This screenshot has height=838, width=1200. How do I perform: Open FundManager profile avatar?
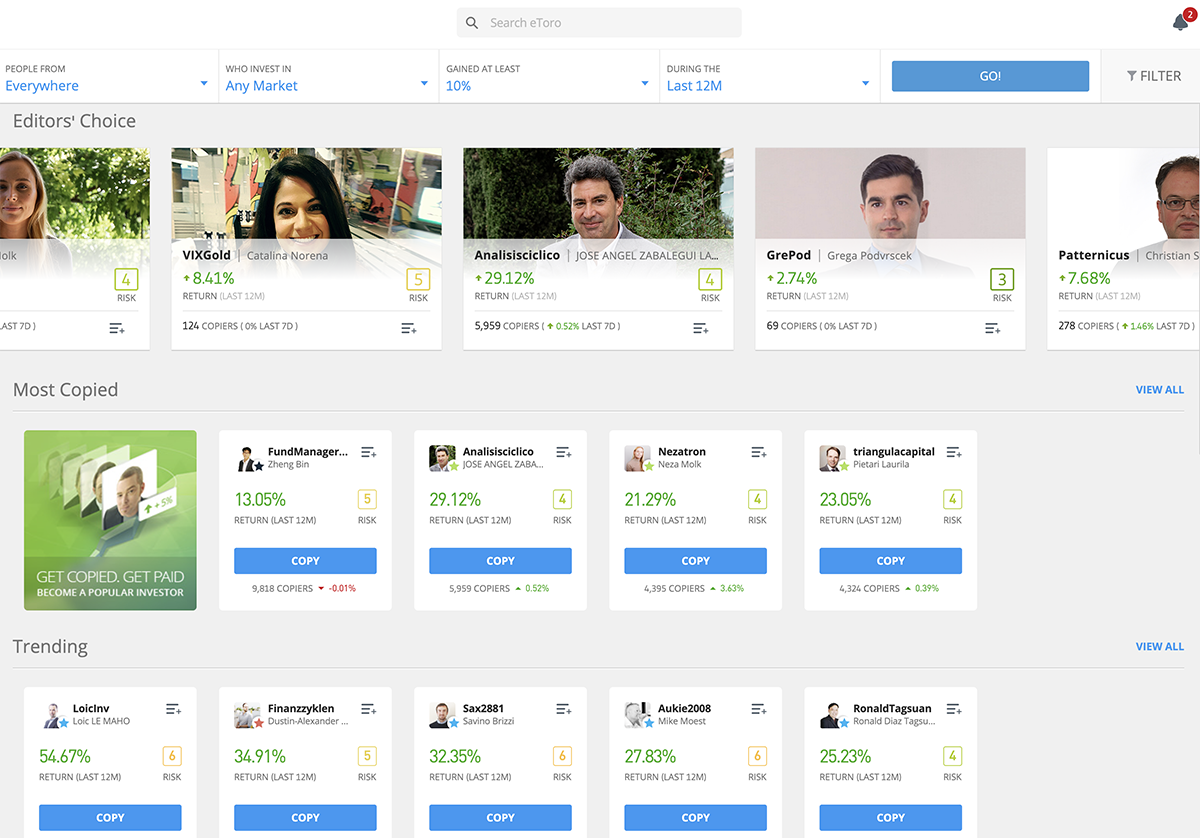click(249, 459)
